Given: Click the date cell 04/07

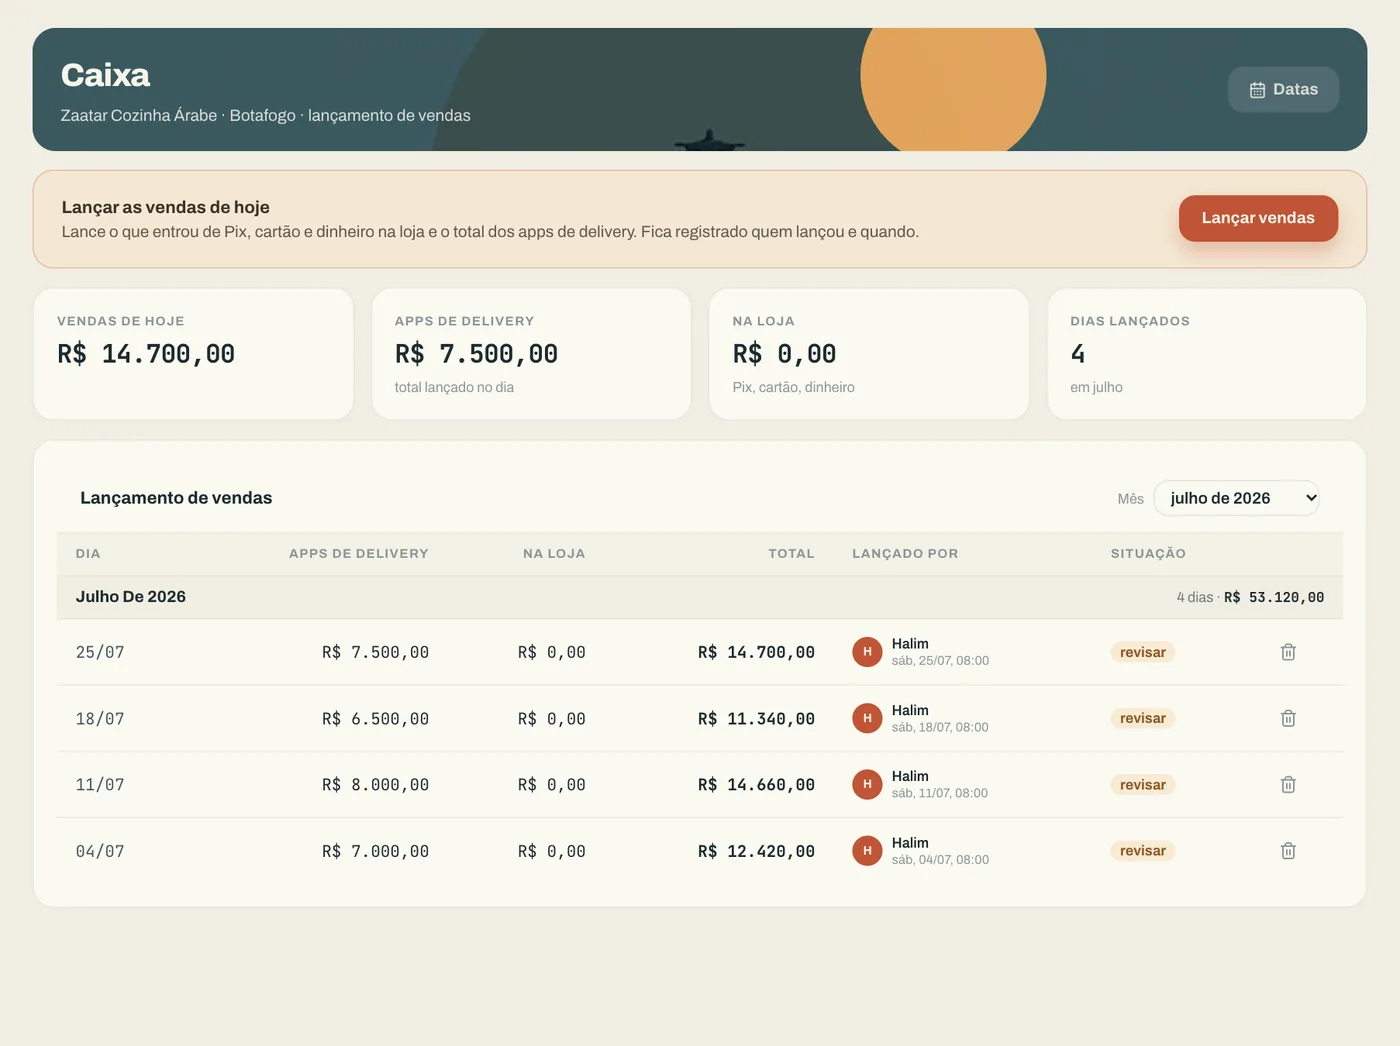Looking at the screenshot, I should click(100, 851).
